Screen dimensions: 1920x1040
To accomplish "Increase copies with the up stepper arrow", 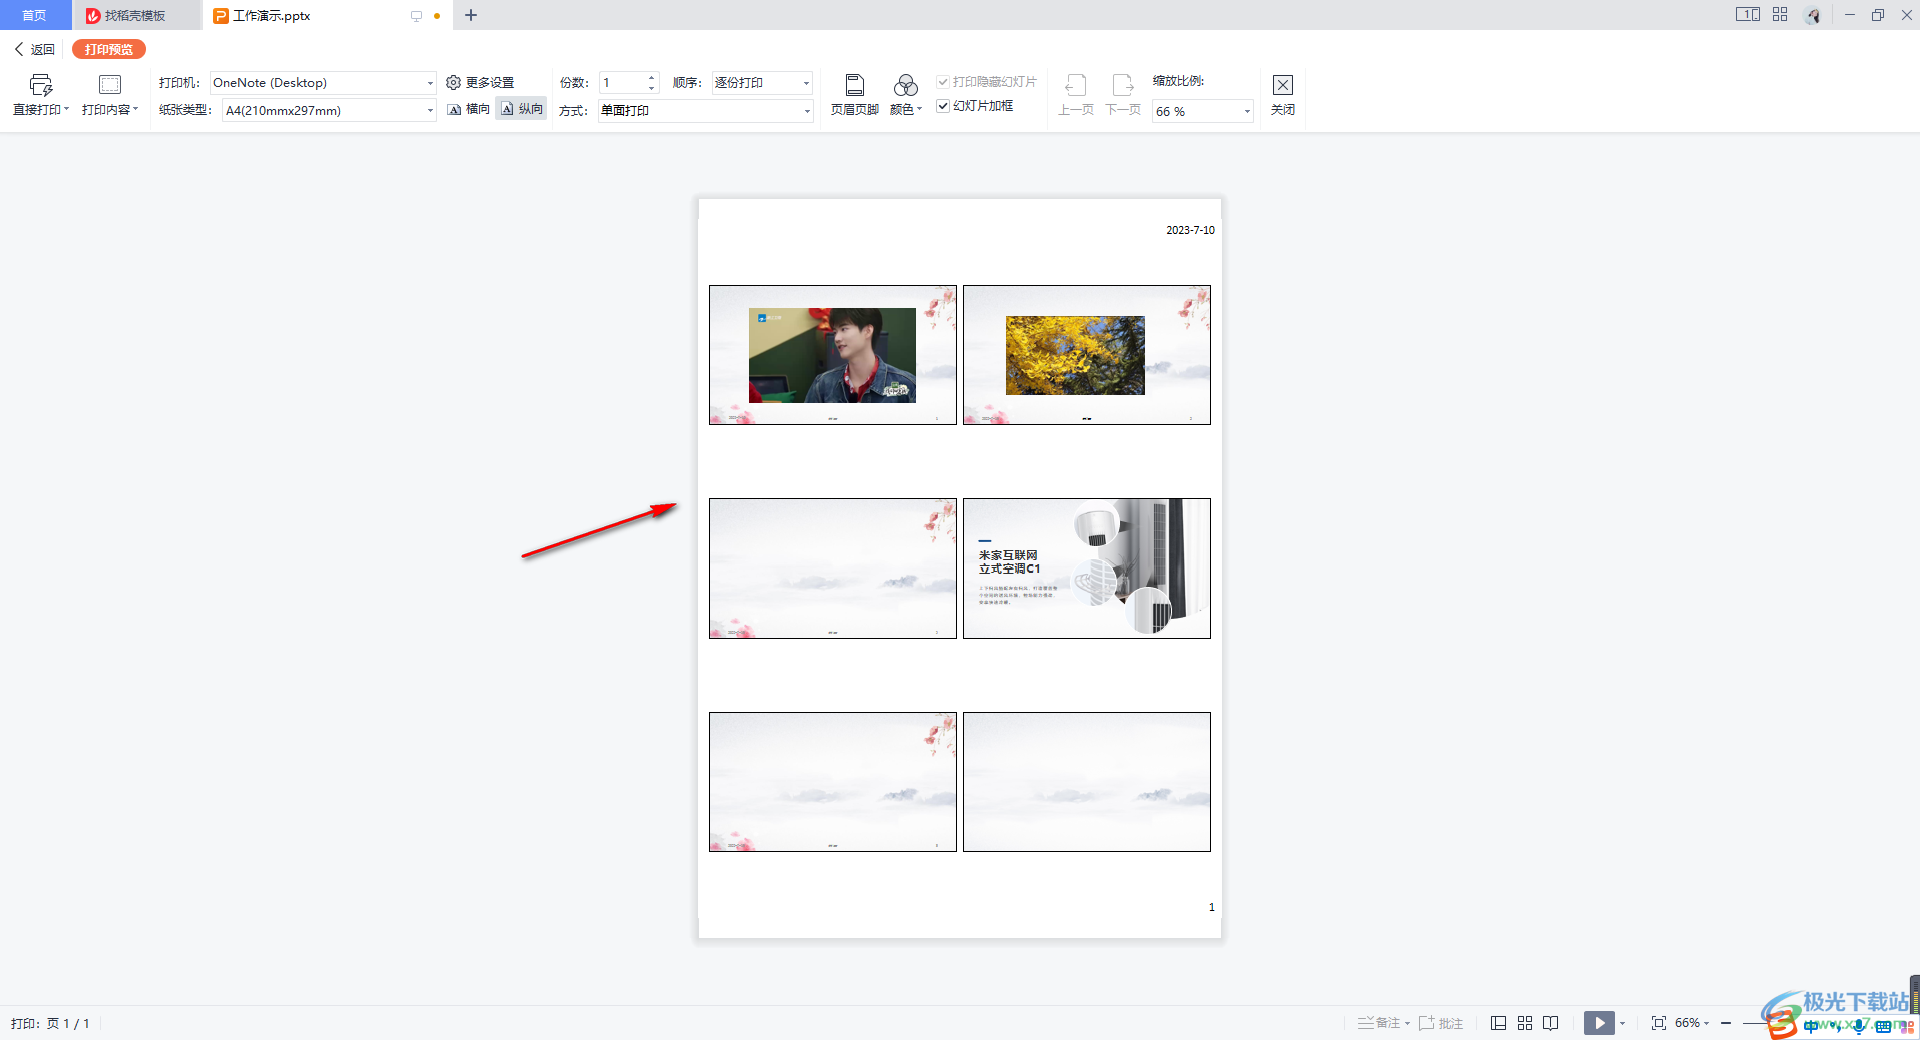I will (652, 78).
